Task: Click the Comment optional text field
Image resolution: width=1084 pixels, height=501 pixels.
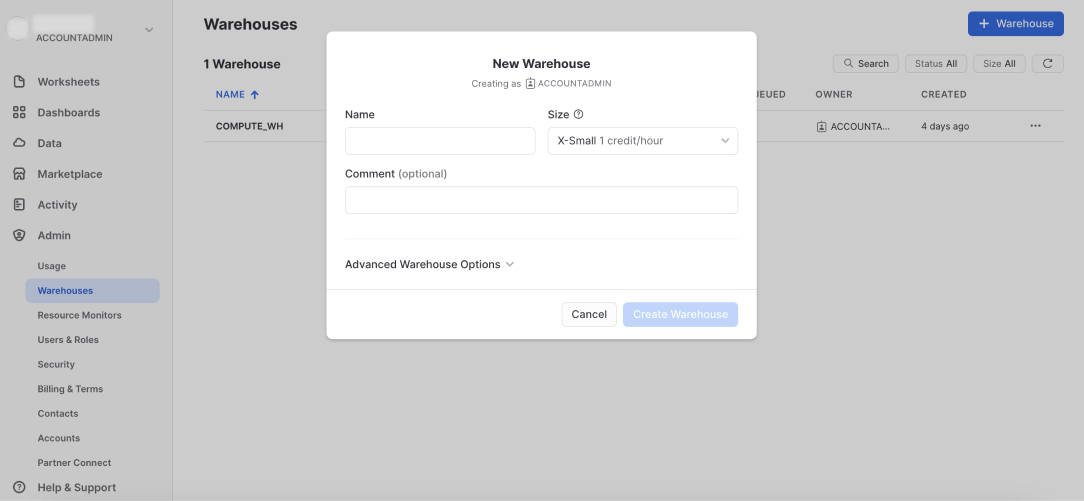Action: click(x=541, y=200)
